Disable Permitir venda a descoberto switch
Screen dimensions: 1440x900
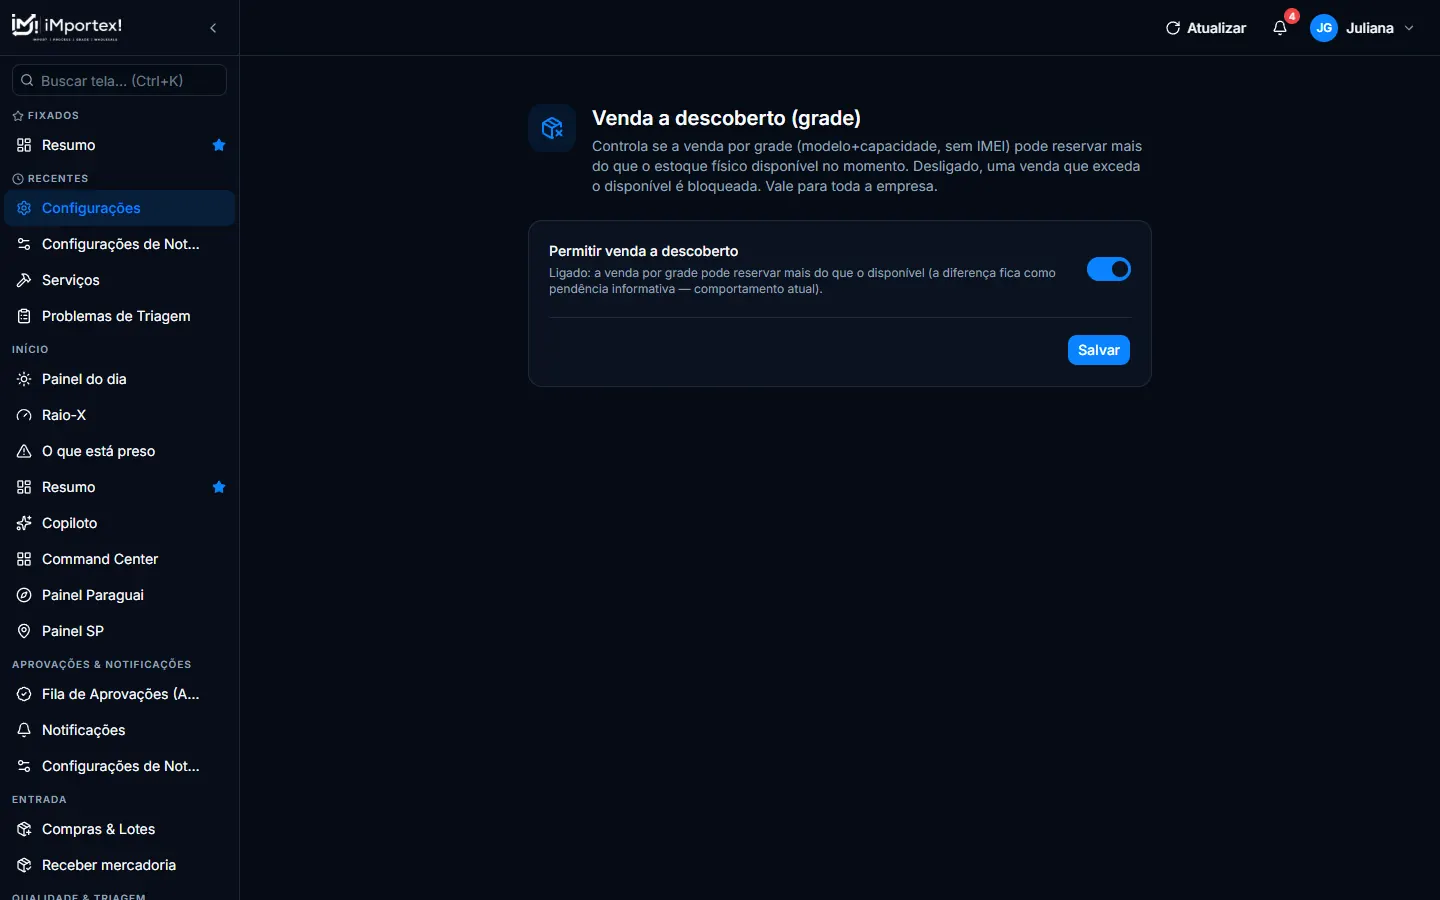[1109, 269]
